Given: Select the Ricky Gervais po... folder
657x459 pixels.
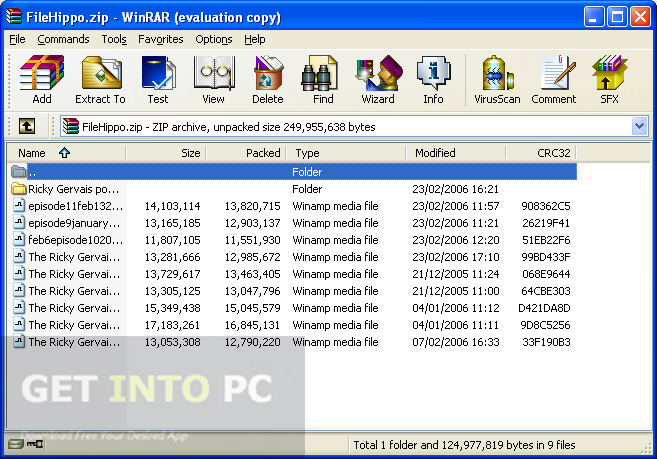Looking at the screenshot, I should point(66,189).
